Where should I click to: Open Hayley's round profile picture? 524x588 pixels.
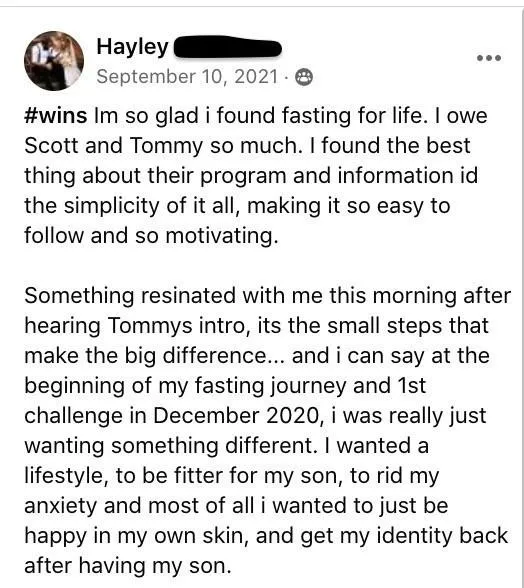click(x=54, y=61)
